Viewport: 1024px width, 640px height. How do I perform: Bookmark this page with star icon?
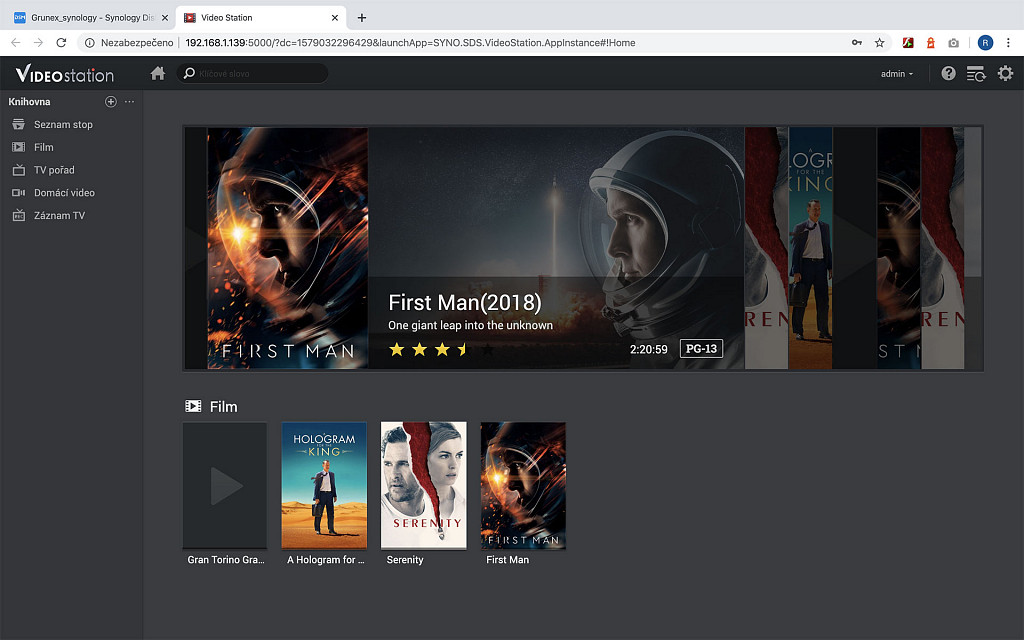pyautogui.click(x=880, y=43)
